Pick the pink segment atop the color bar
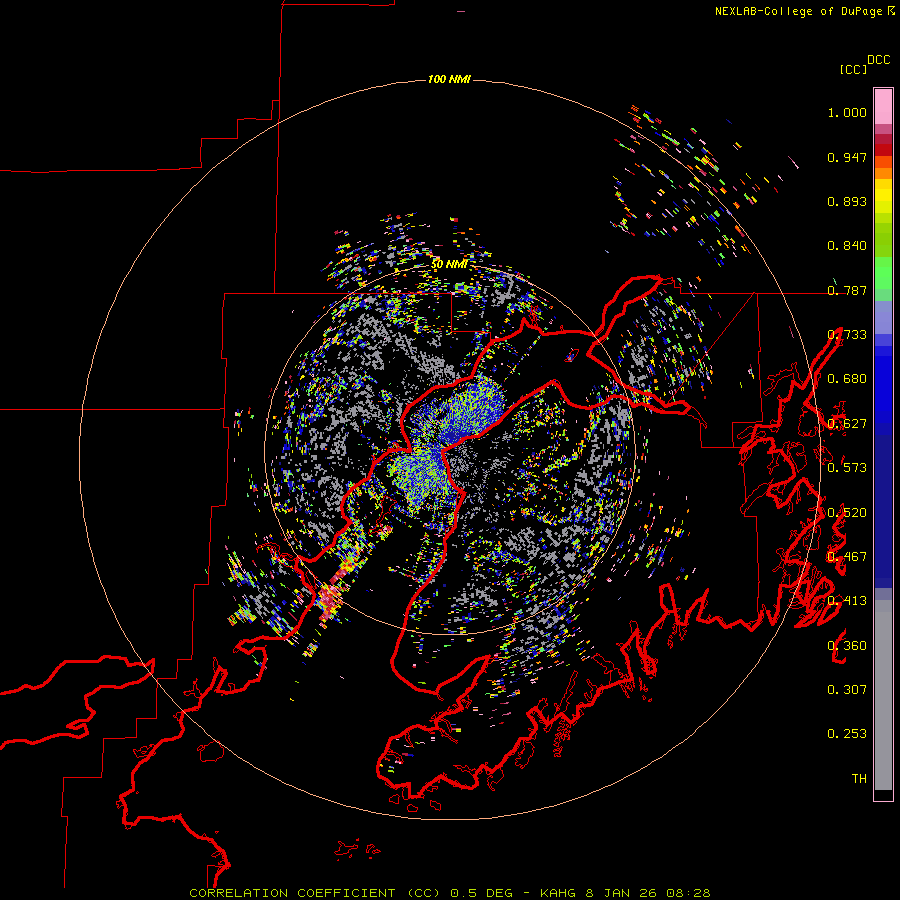Screen dimensions: 900x900 [x=883, y=106]
